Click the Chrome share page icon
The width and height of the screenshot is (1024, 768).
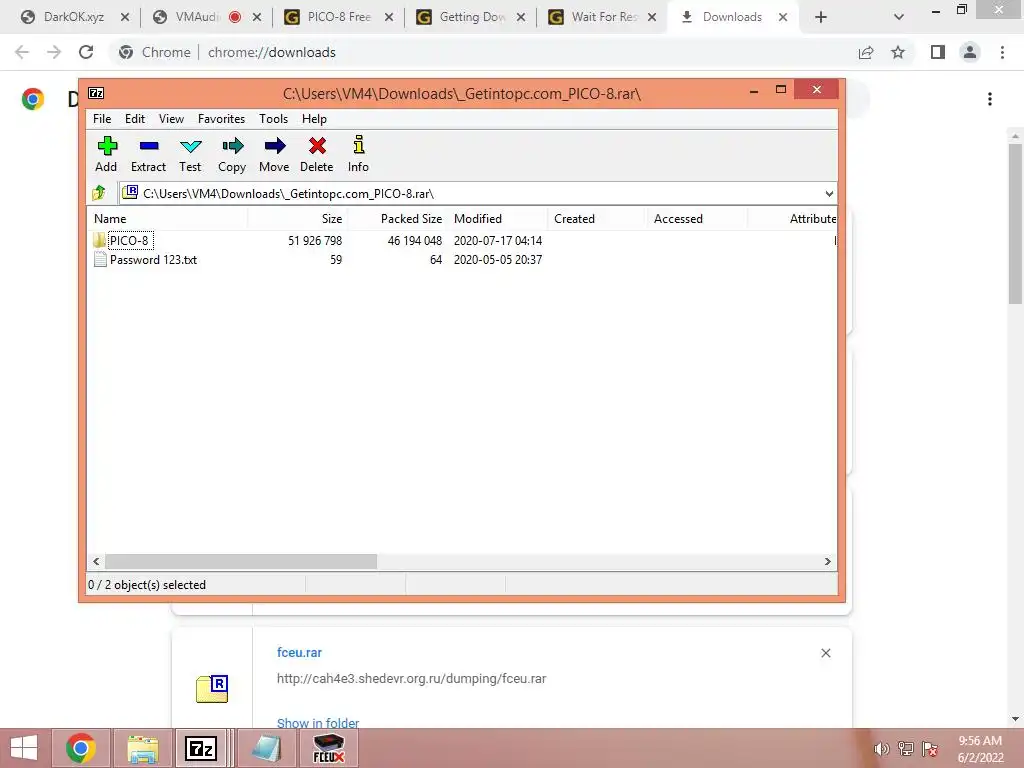tap(866, 52)
